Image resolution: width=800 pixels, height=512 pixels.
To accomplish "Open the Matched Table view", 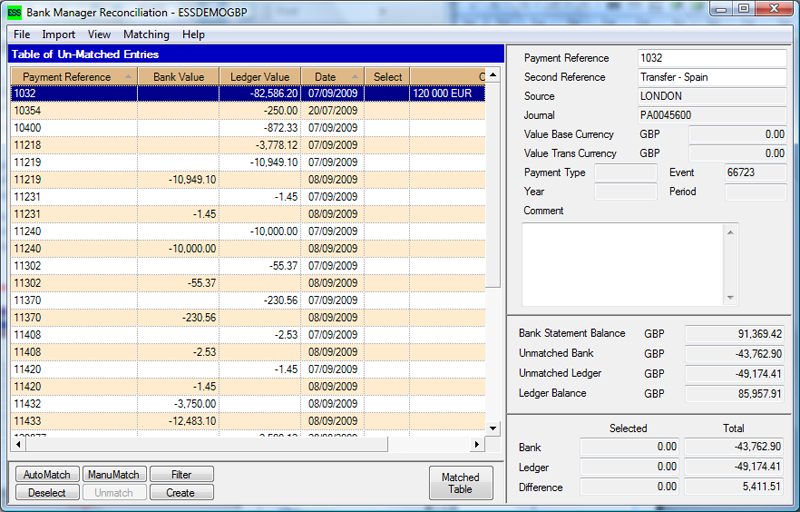I will coord(460,483).
